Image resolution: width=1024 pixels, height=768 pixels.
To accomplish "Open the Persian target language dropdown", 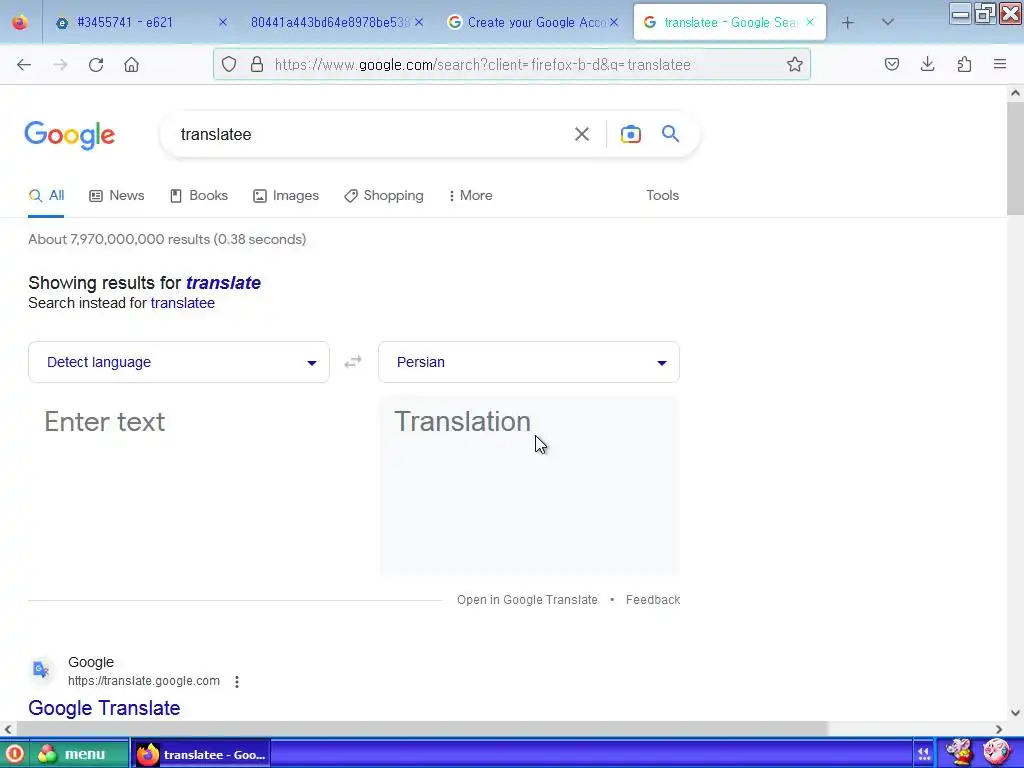I will 529,362.
